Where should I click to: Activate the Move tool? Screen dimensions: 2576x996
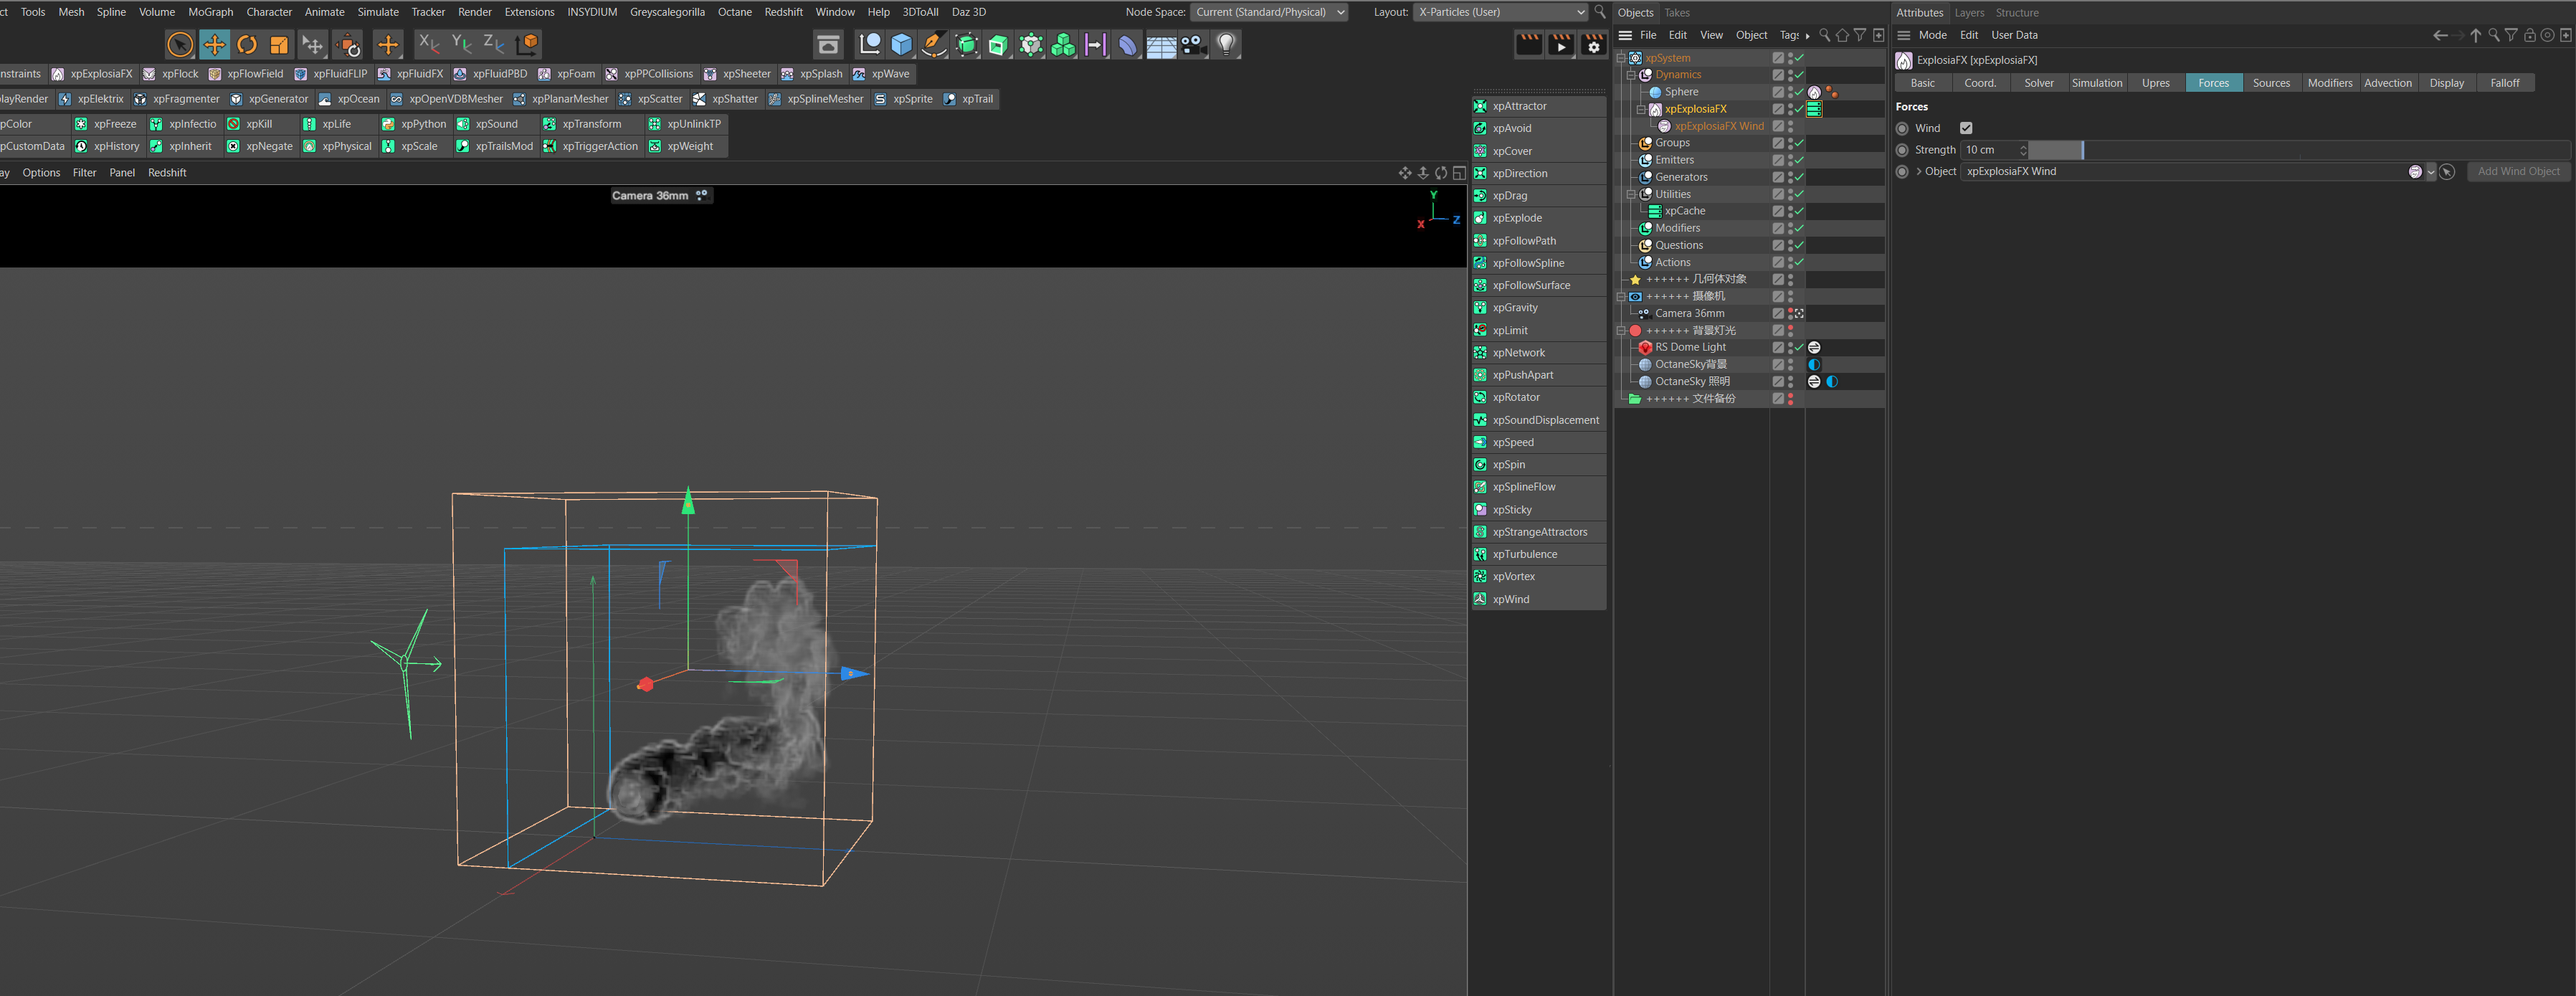click(214, 44)
